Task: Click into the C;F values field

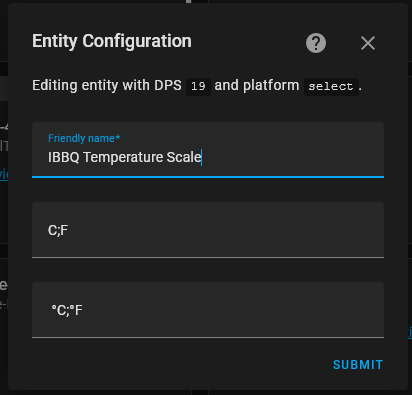Action: [x=208, y=230]
